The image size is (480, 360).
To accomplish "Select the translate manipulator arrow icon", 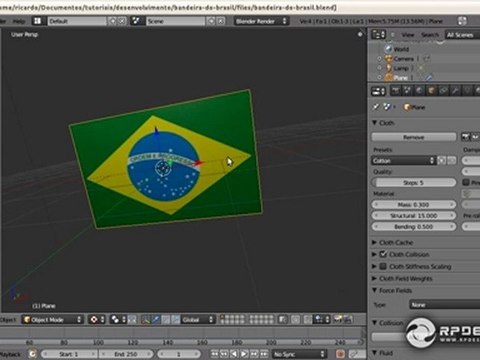I will (x=156, y=319).
